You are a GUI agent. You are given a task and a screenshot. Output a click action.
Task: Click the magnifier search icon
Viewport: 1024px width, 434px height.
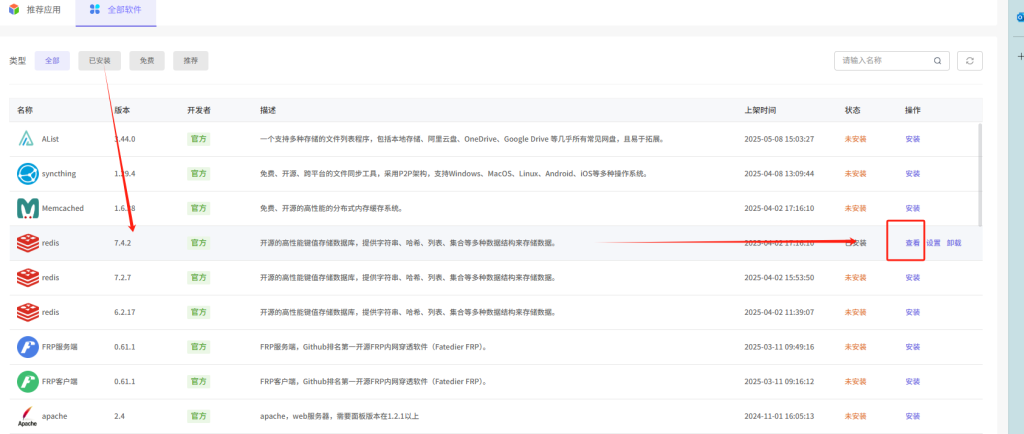tap(938, 61)
